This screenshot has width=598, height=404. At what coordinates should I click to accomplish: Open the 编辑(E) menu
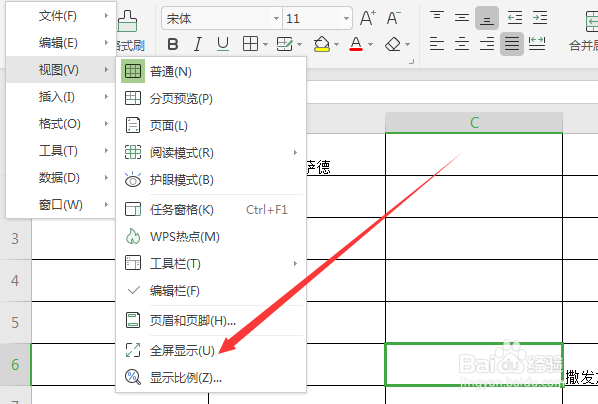[61, 43]
